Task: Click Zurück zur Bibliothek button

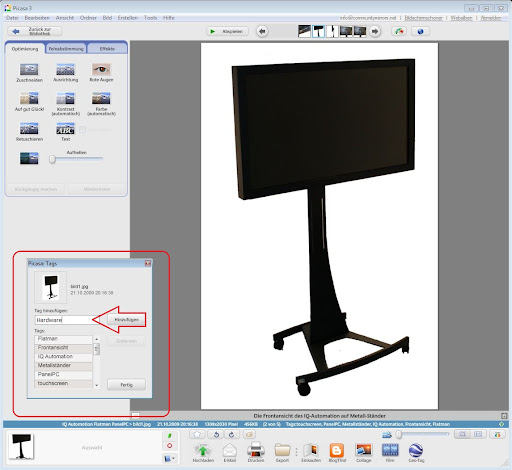Action: click(x=35, y=31)
